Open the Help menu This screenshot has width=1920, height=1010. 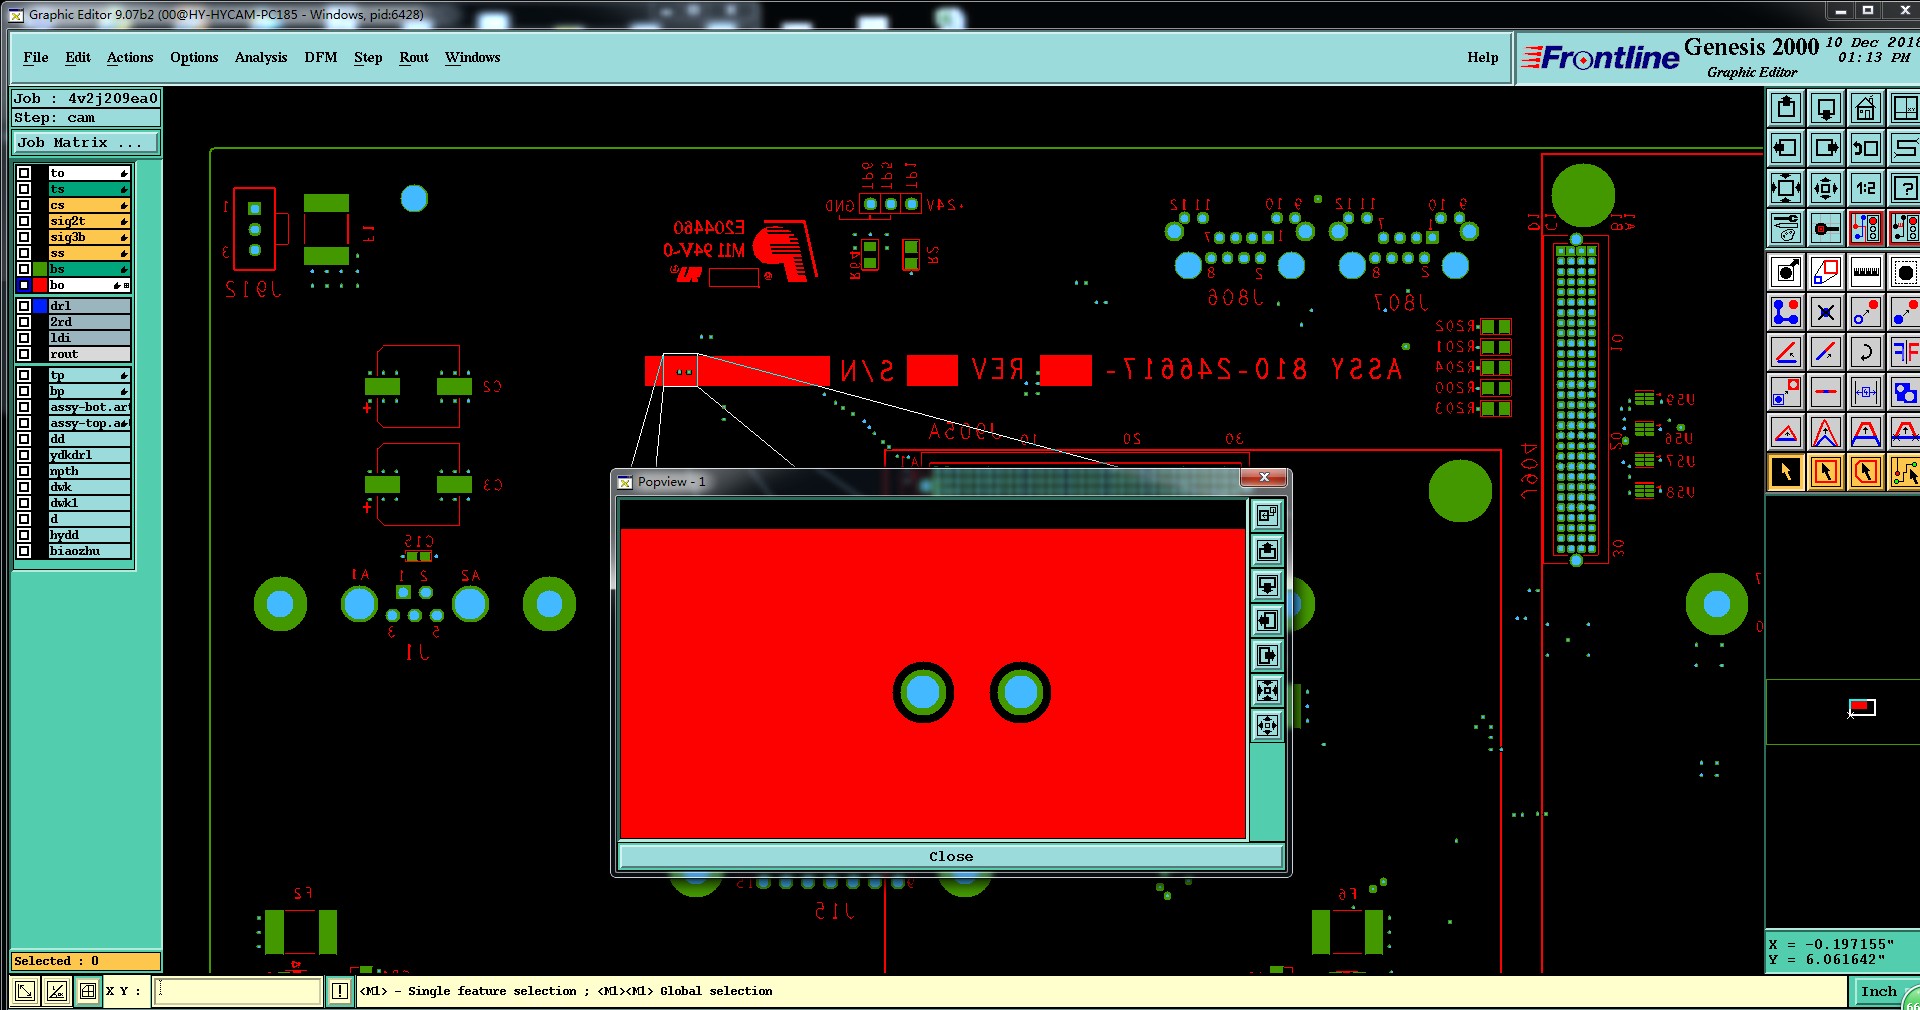click(1483, 57)
